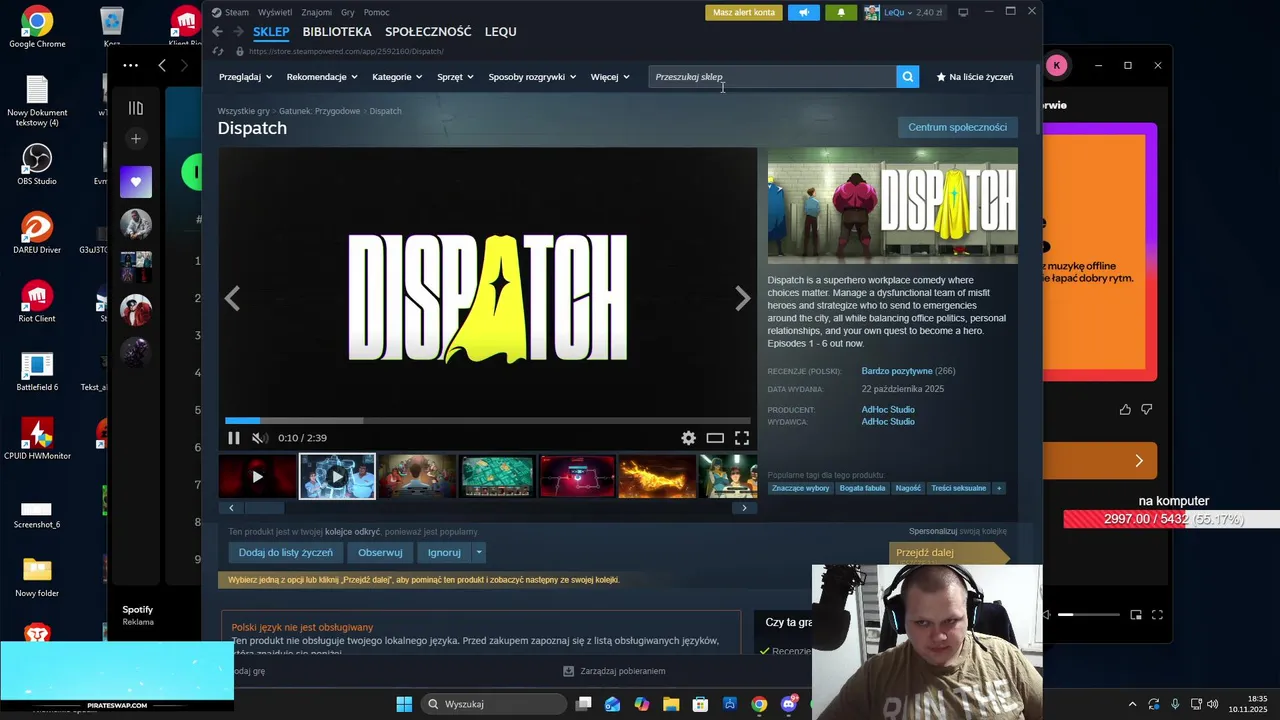
Task: Open LeQu account wallet dropdown
Action: tap(913, 12)
